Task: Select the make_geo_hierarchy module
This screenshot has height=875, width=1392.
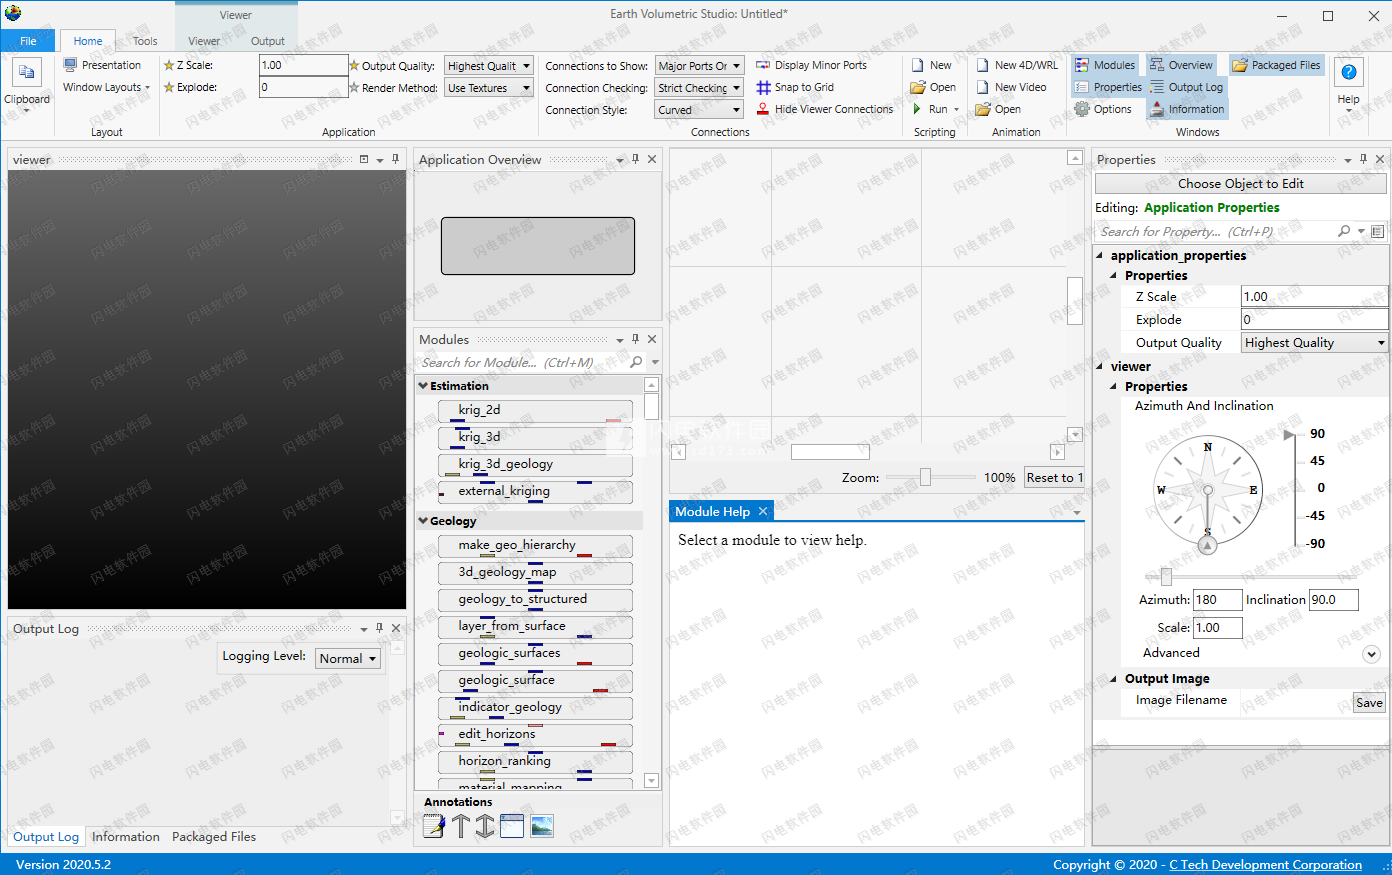Action: 535,546
